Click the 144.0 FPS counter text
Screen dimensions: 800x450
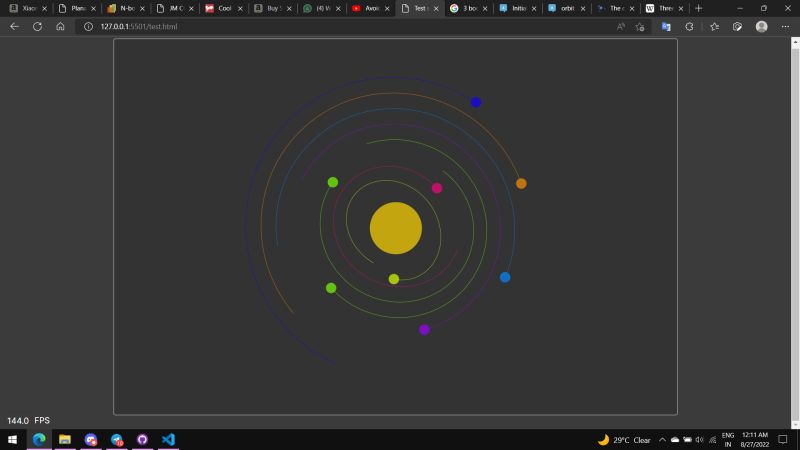(x=29, y=420)
